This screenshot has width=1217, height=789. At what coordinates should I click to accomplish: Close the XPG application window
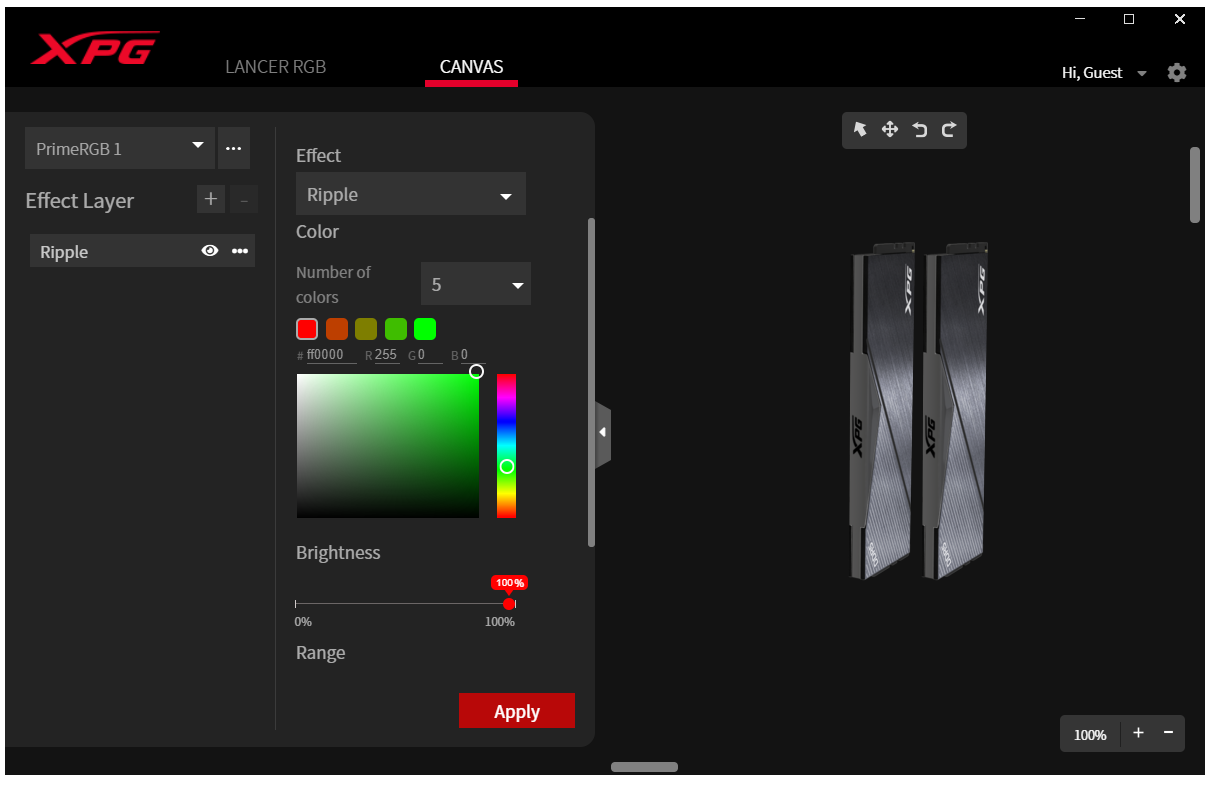point(1180,19)
